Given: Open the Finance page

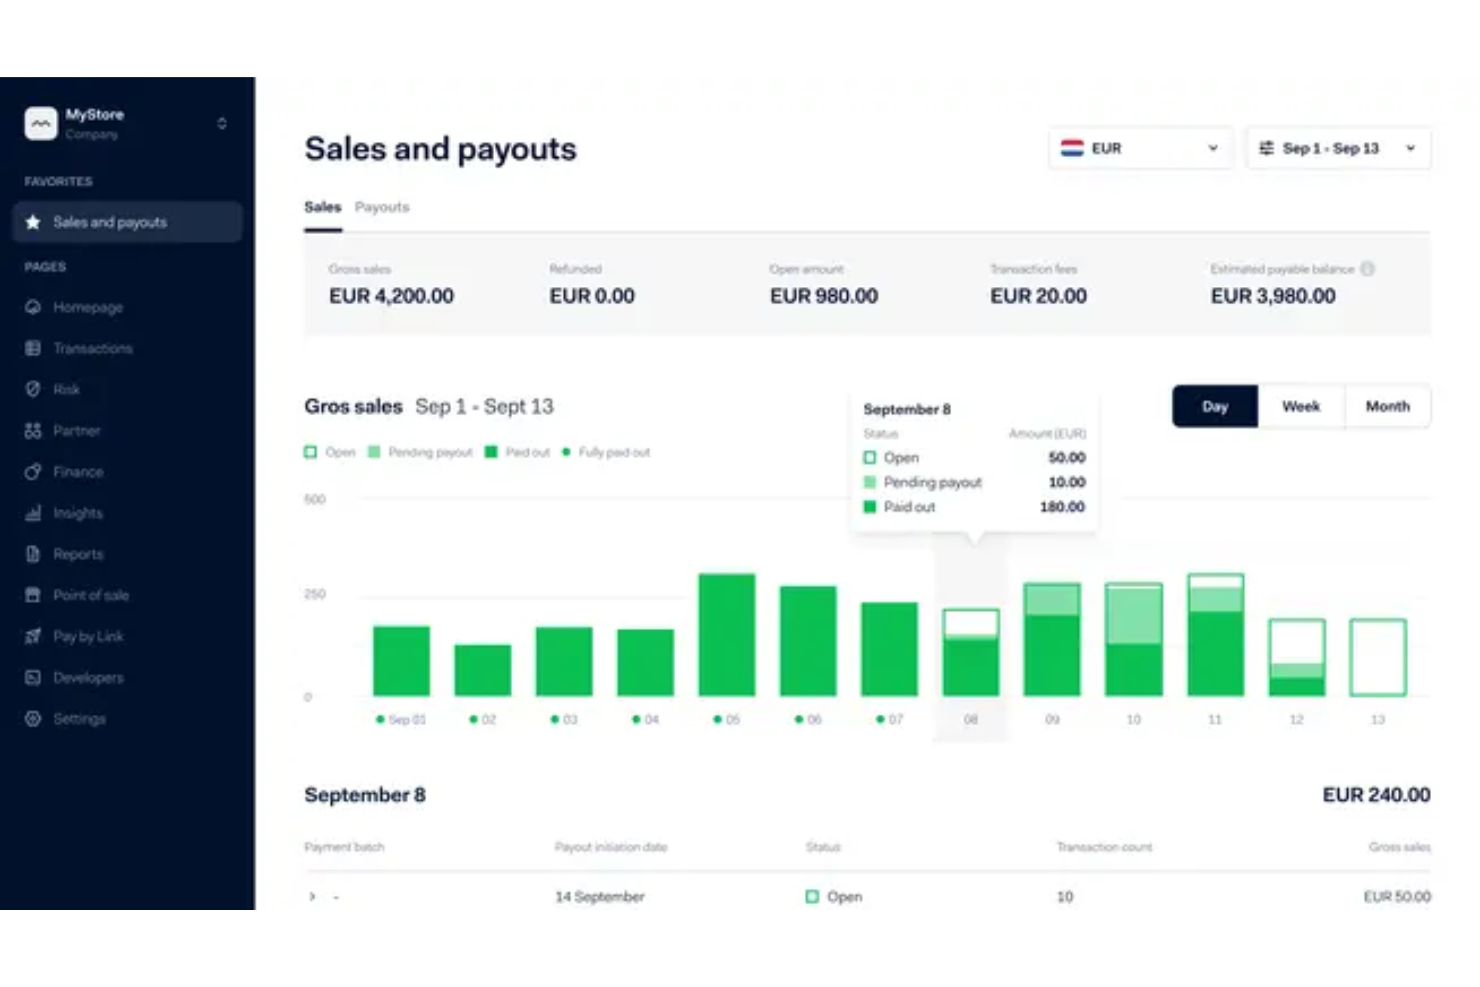Looking at the screenshot, I should (79, 471).
